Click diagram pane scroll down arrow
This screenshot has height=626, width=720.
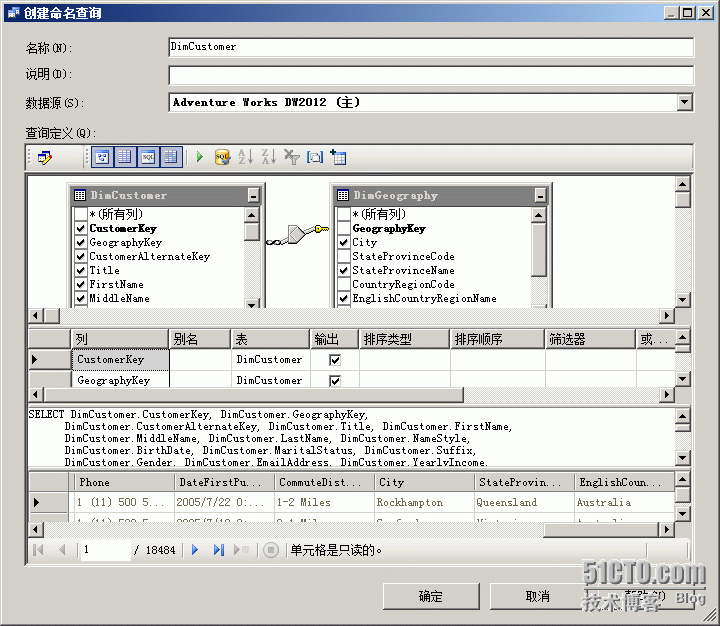[682, 300]
